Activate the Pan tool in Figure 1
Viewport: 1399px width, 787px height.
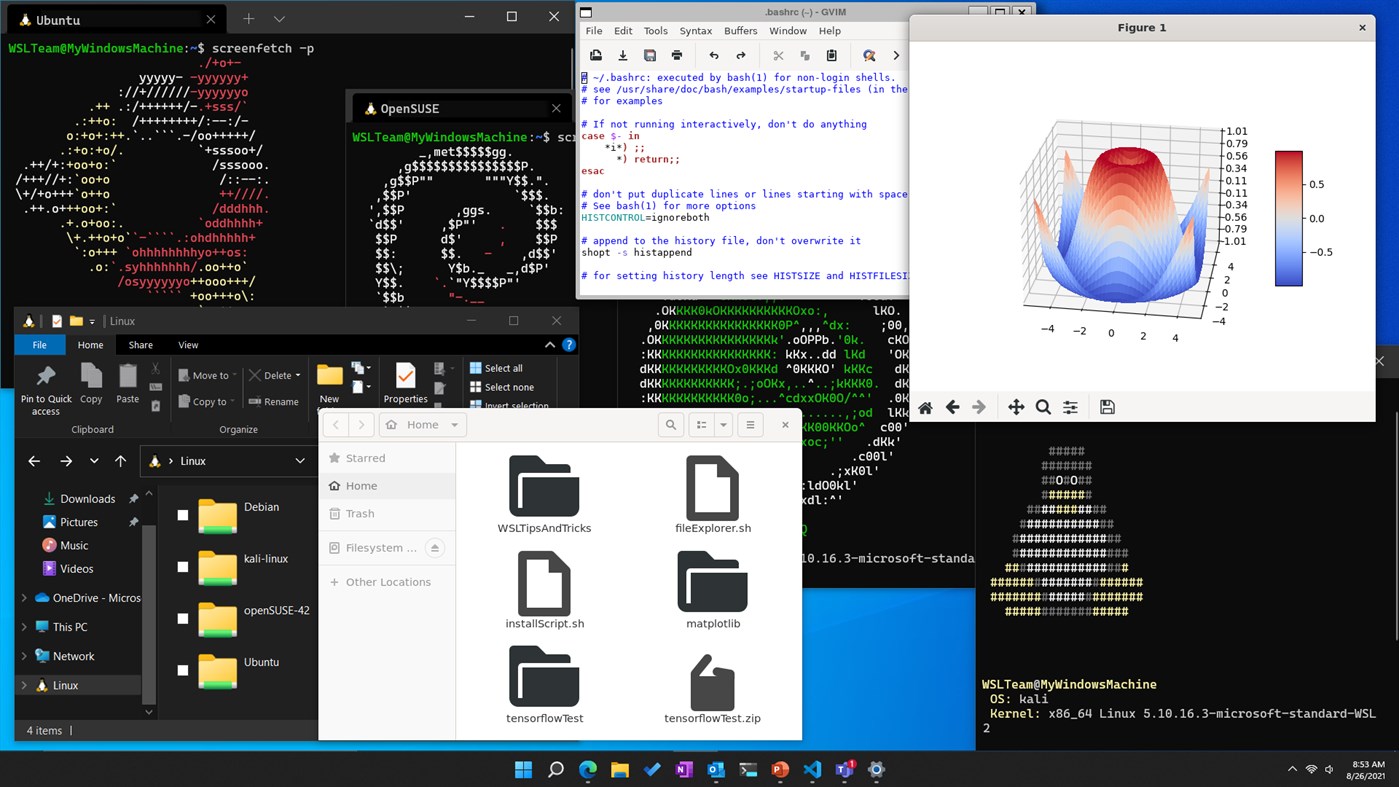point(1016,407)
